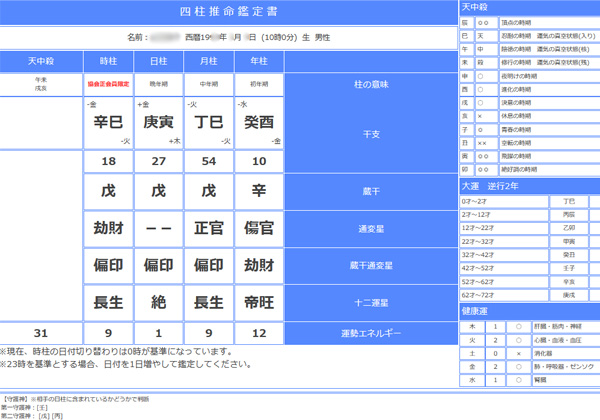The image size is (600, 420).
Task: Click the 大運 逆行2年 heading
Action: tap(530, 186)
